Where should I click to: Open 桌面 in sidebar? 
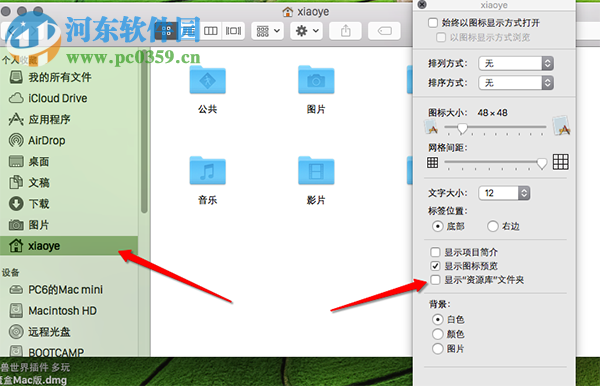(x=69, y=161)
